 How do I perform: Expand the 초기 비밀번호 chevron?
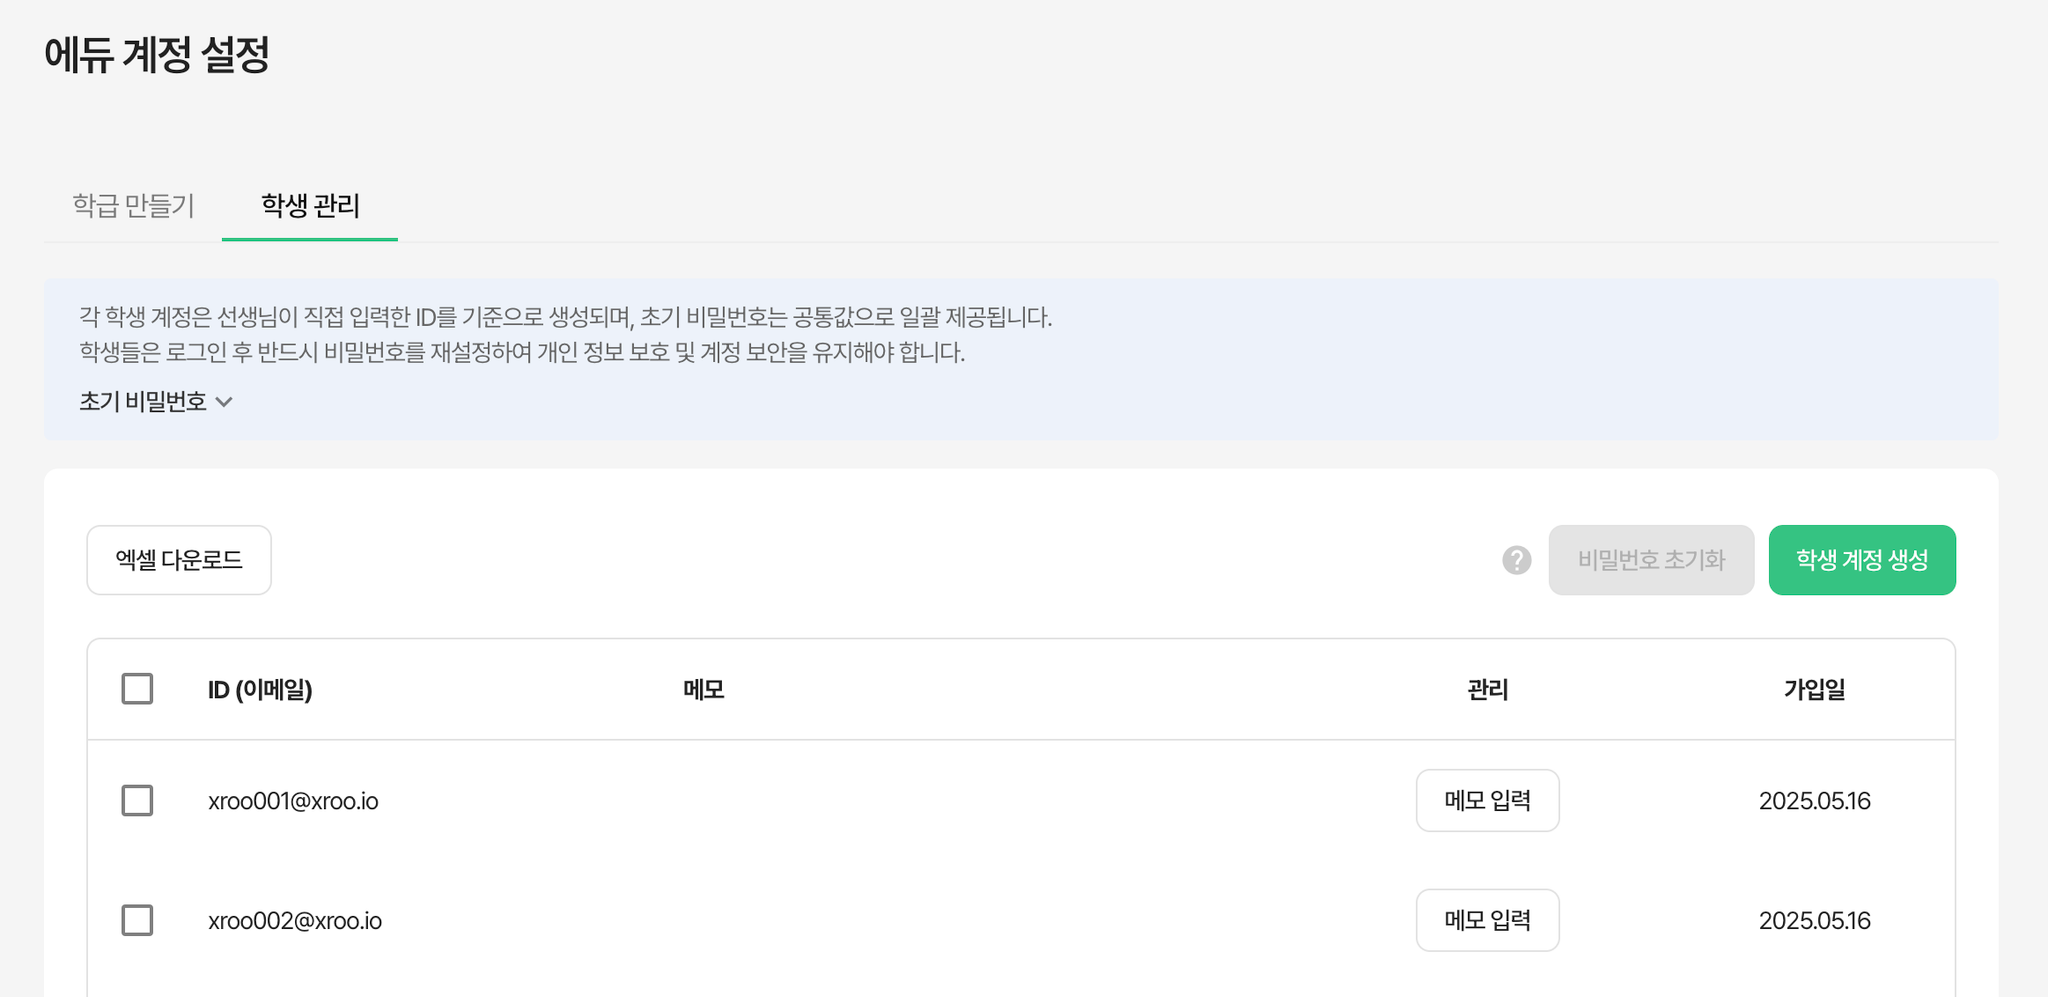tap(224, 402)
